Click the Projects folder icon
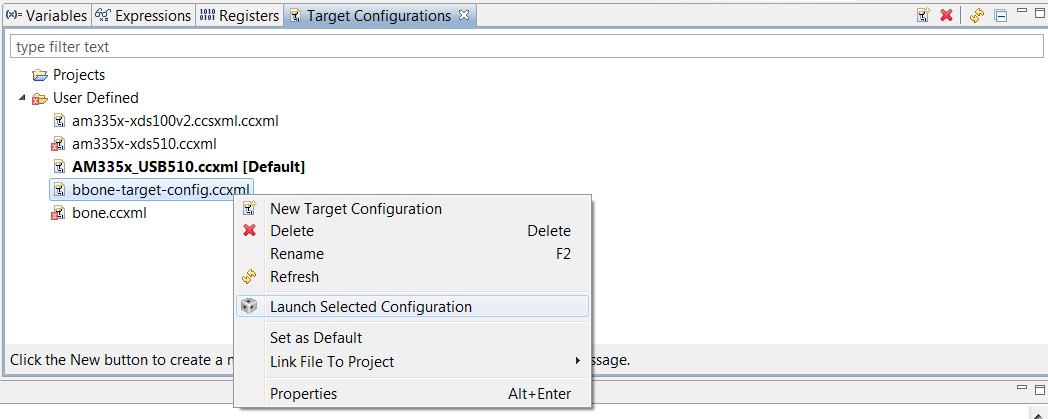Screen dimensions: 1048x419 pos(40,75)
